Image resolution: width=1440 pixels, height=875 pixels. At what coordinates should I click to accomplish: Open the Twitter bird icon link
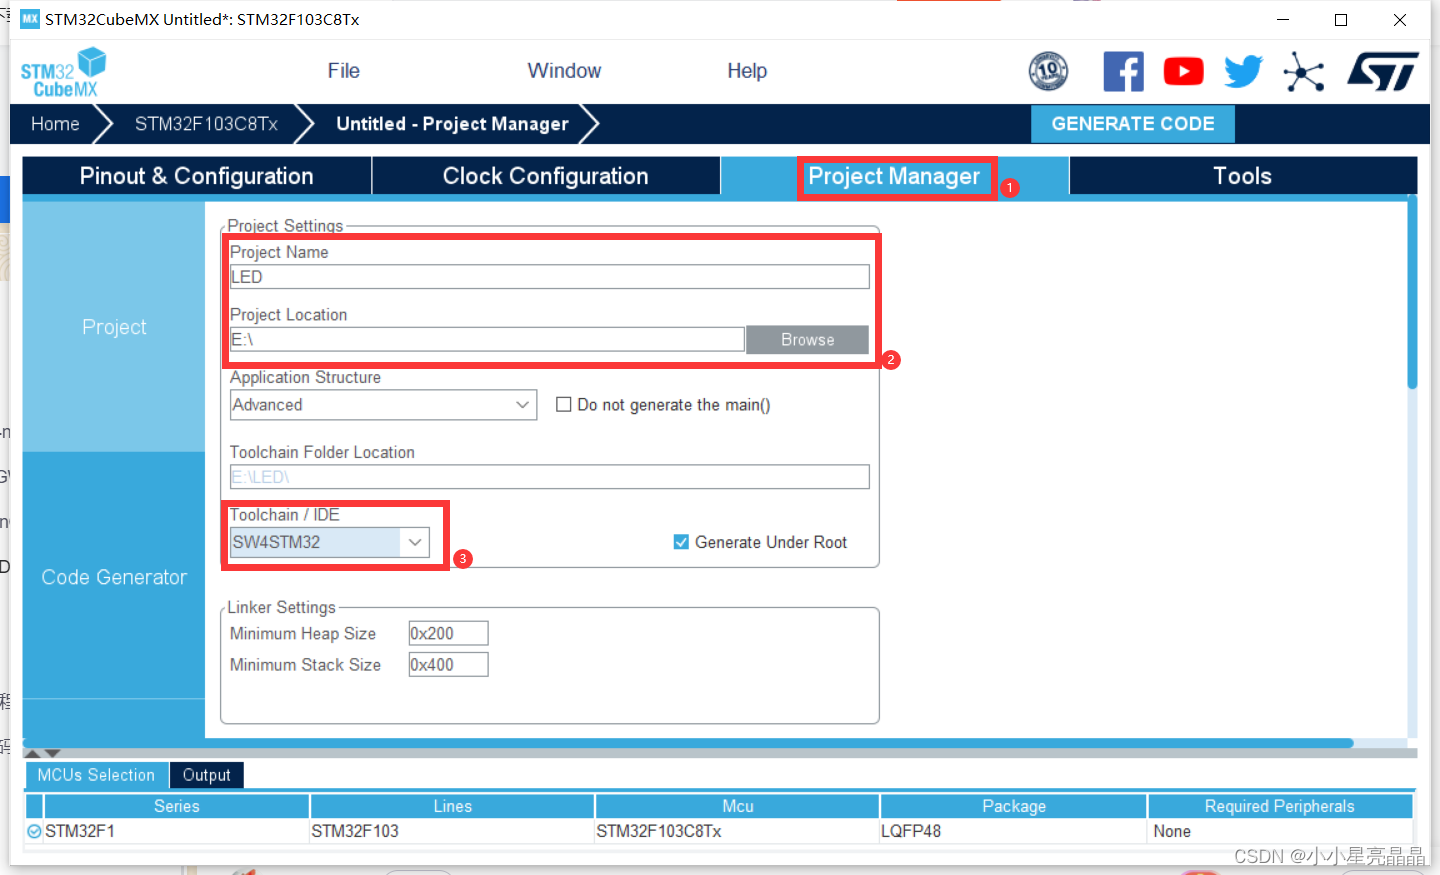(x=1243, y=72)
